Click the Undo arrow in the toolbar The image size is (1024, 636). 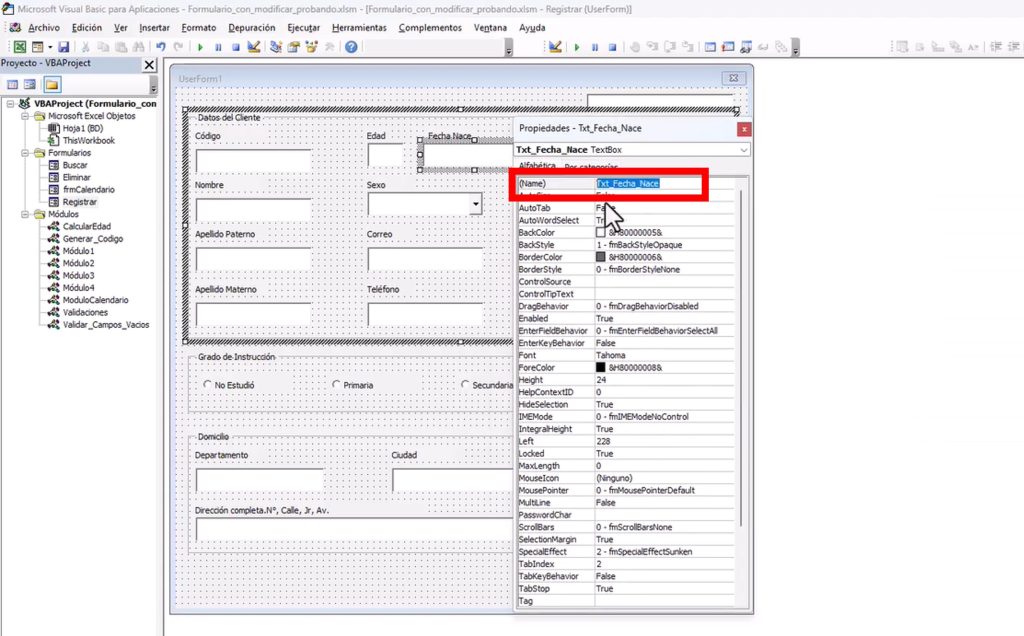point(161,47)
